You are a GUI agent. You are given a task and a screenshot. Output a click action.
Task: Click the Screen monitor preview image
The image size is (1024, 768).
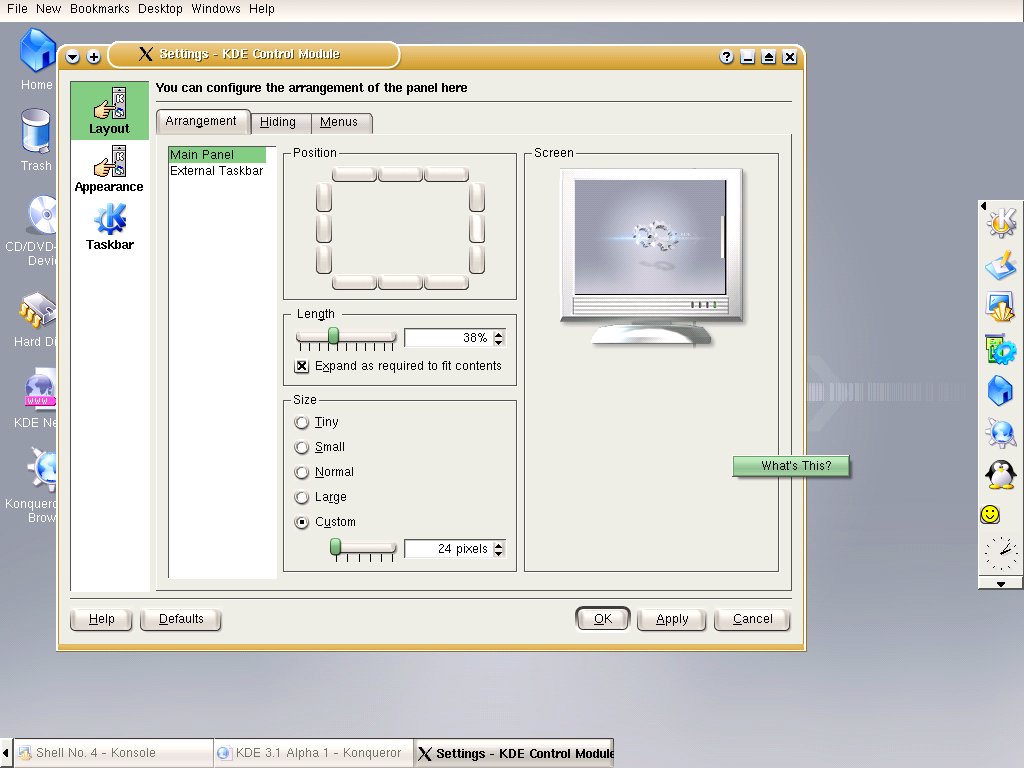(x=651, y=257)
